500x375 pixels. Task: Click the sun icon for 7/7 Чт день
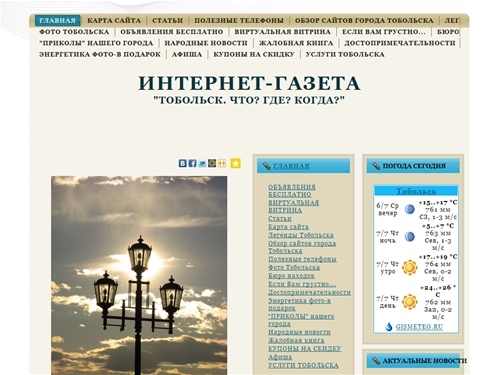coord(409,302)
